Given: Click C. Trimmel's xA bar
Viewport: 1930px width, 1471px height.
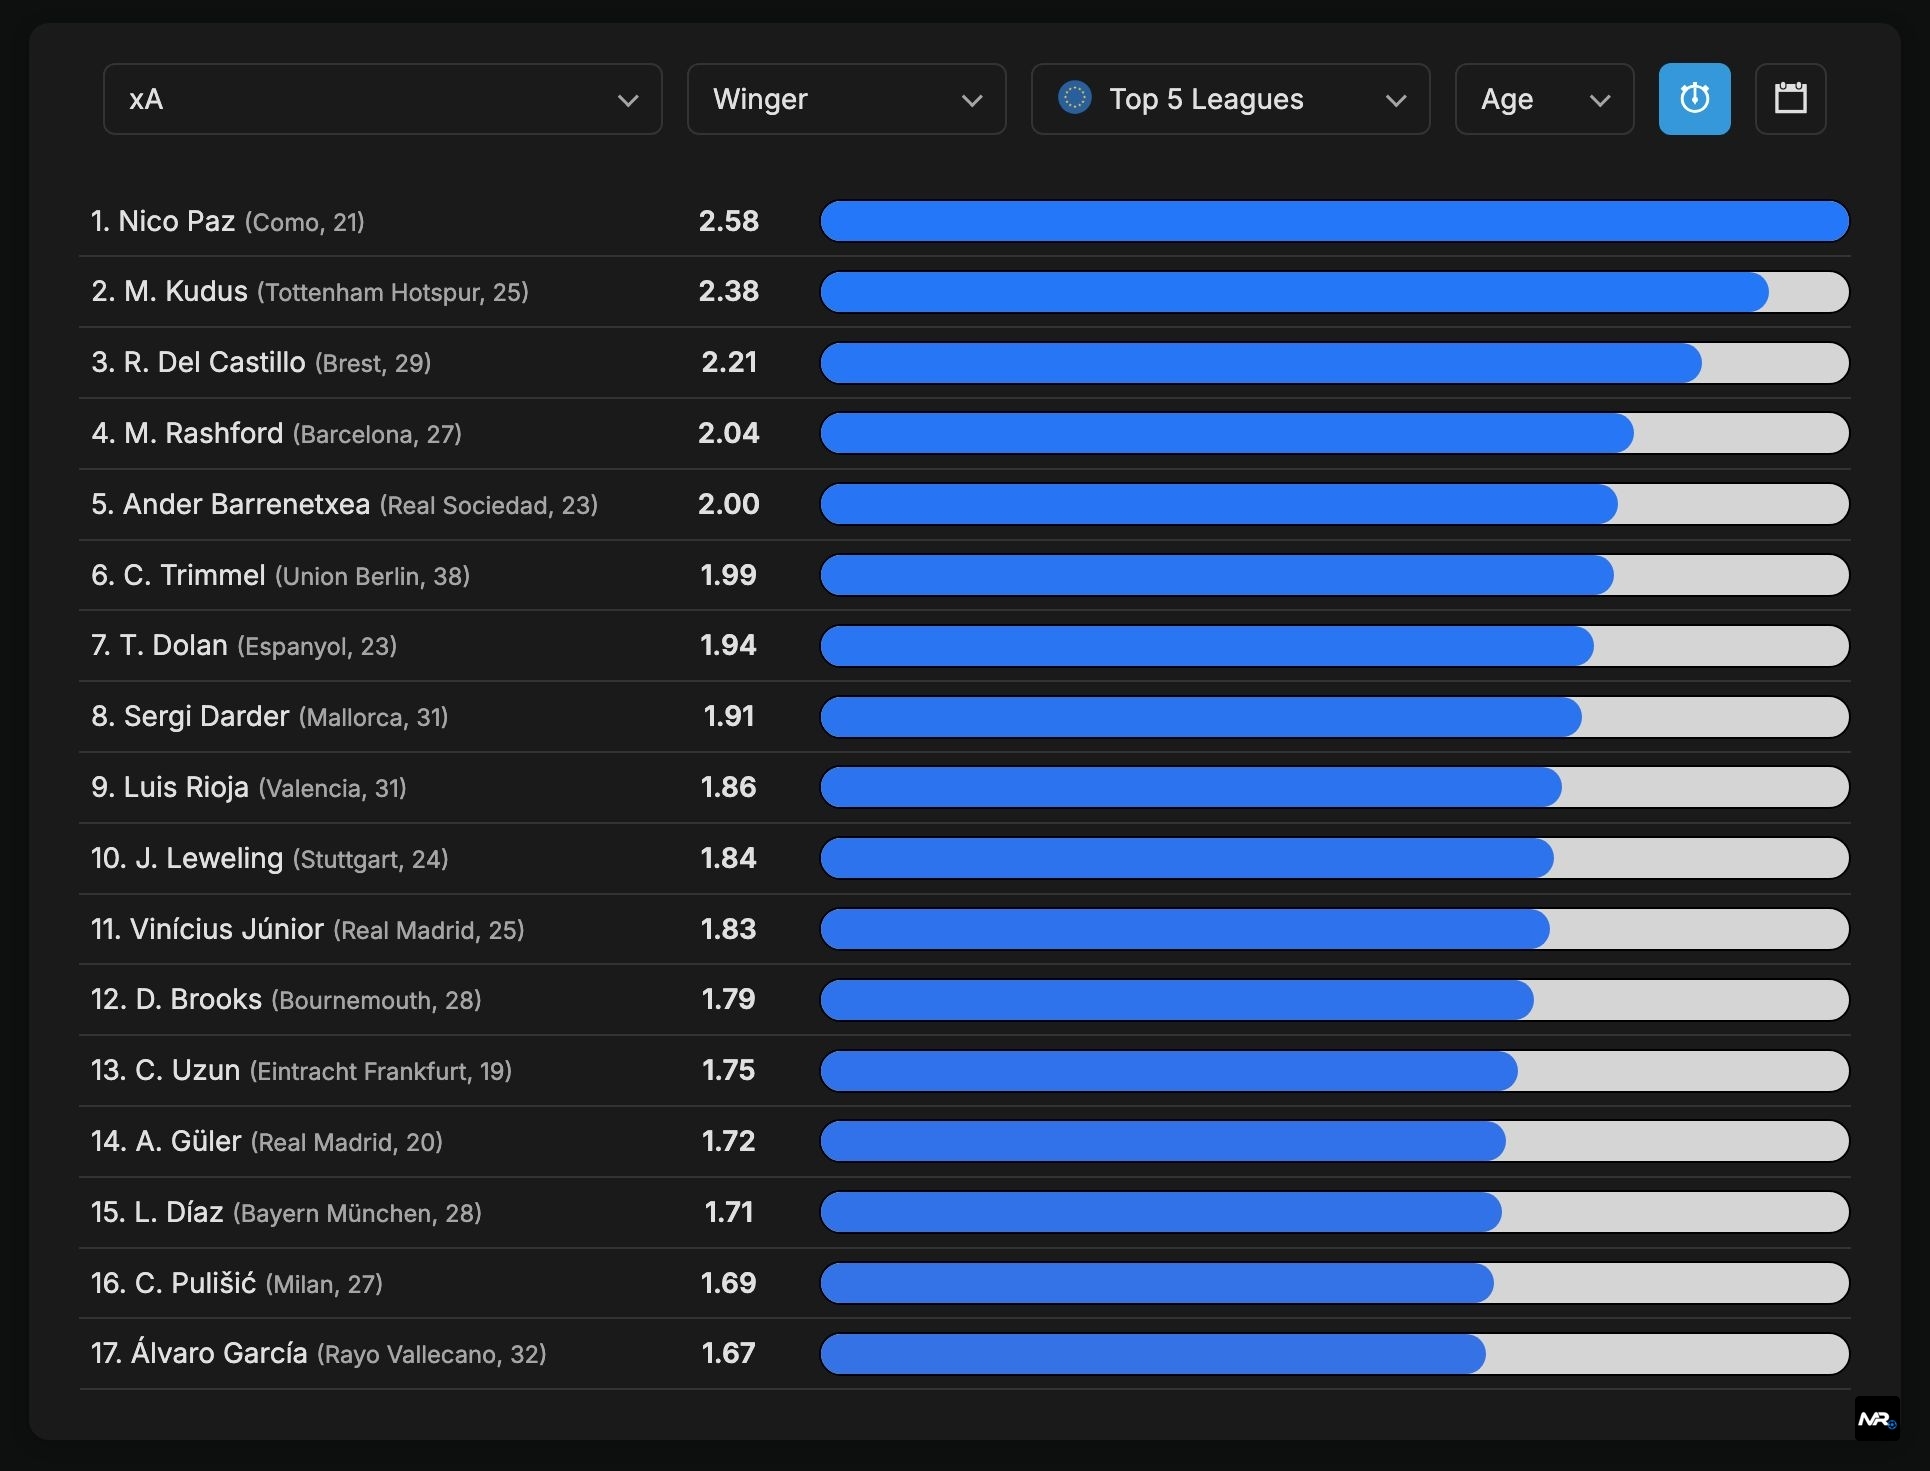Looking at the screenshot, I should [x=1333, y=575].
